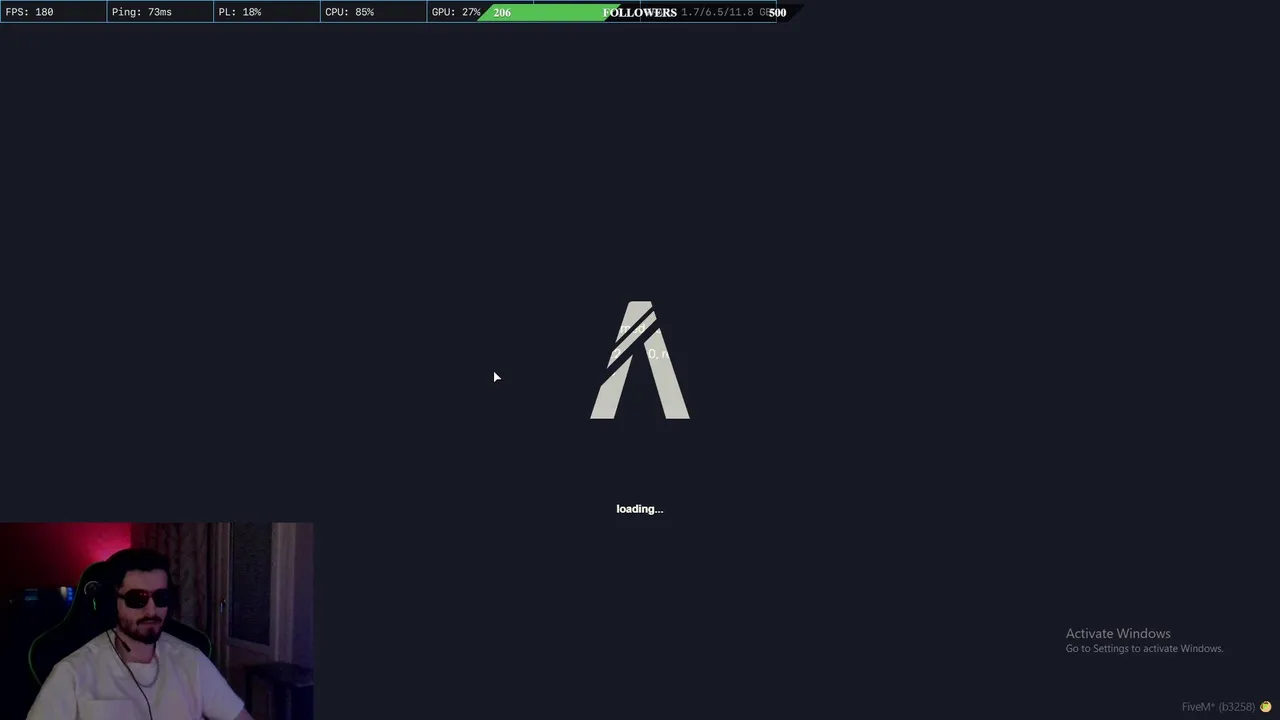This screenshot has height=720, width=1280.
Task: Click the "loading..." status text
Action: tap(640, 509)
